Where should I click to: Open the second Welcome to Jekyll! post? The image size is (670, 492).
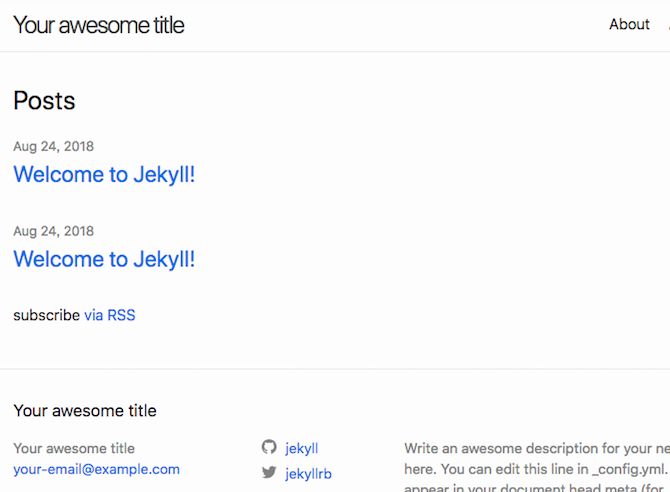click(104, 260)
